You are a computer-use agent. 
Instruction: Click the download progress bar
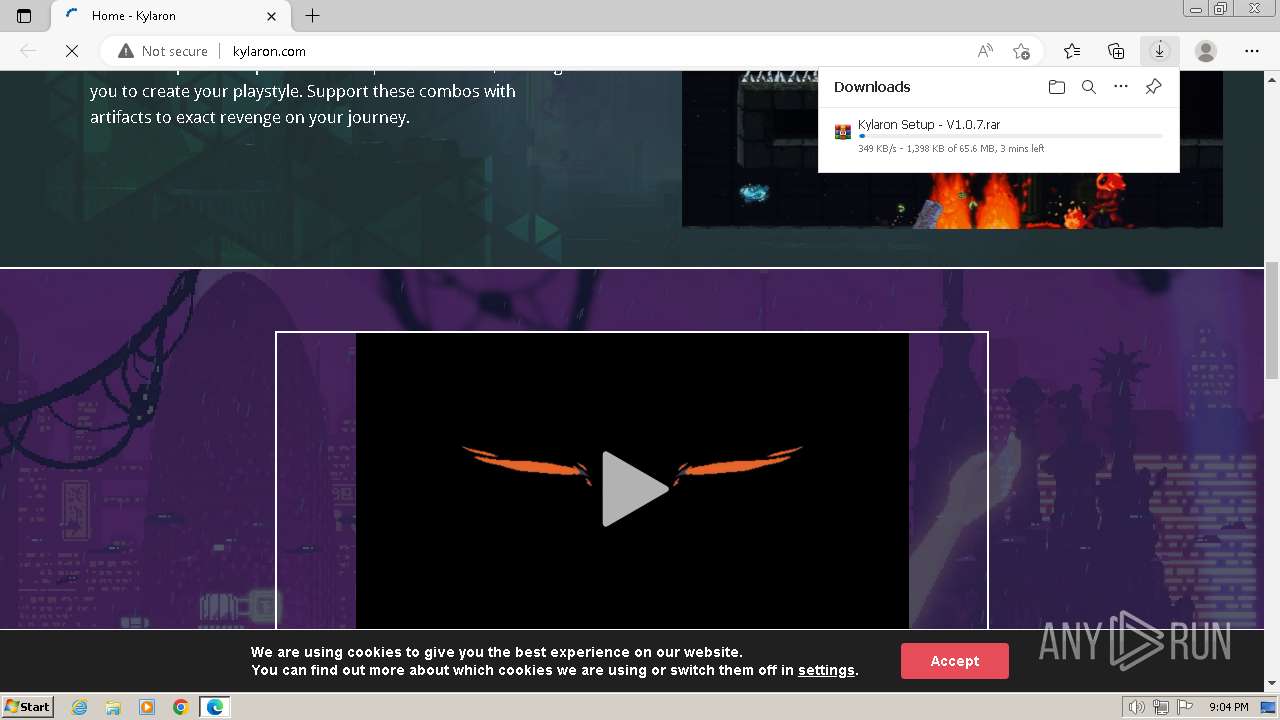pos(1010,136)
